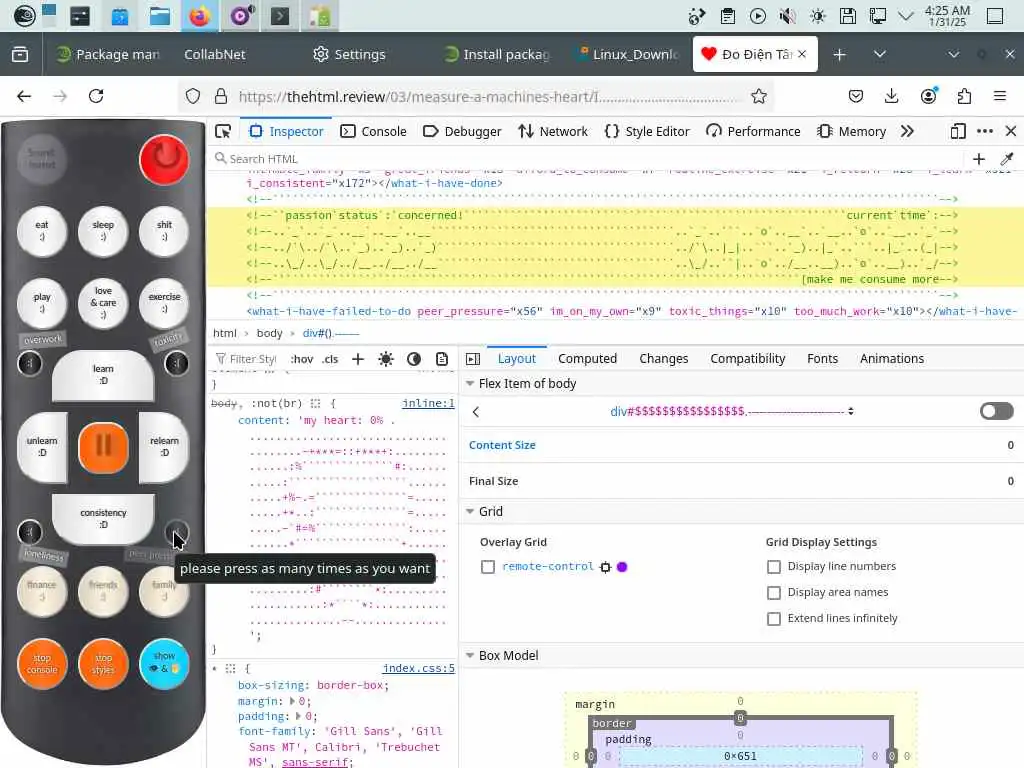Collapse the Grid section

[x=470, y=512]
